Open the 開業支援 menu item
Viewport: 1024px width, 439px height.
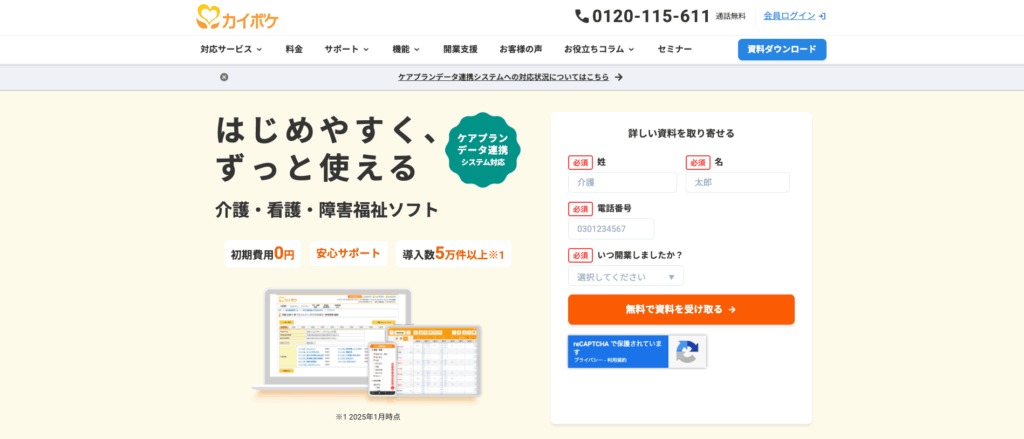coord(460,49)
